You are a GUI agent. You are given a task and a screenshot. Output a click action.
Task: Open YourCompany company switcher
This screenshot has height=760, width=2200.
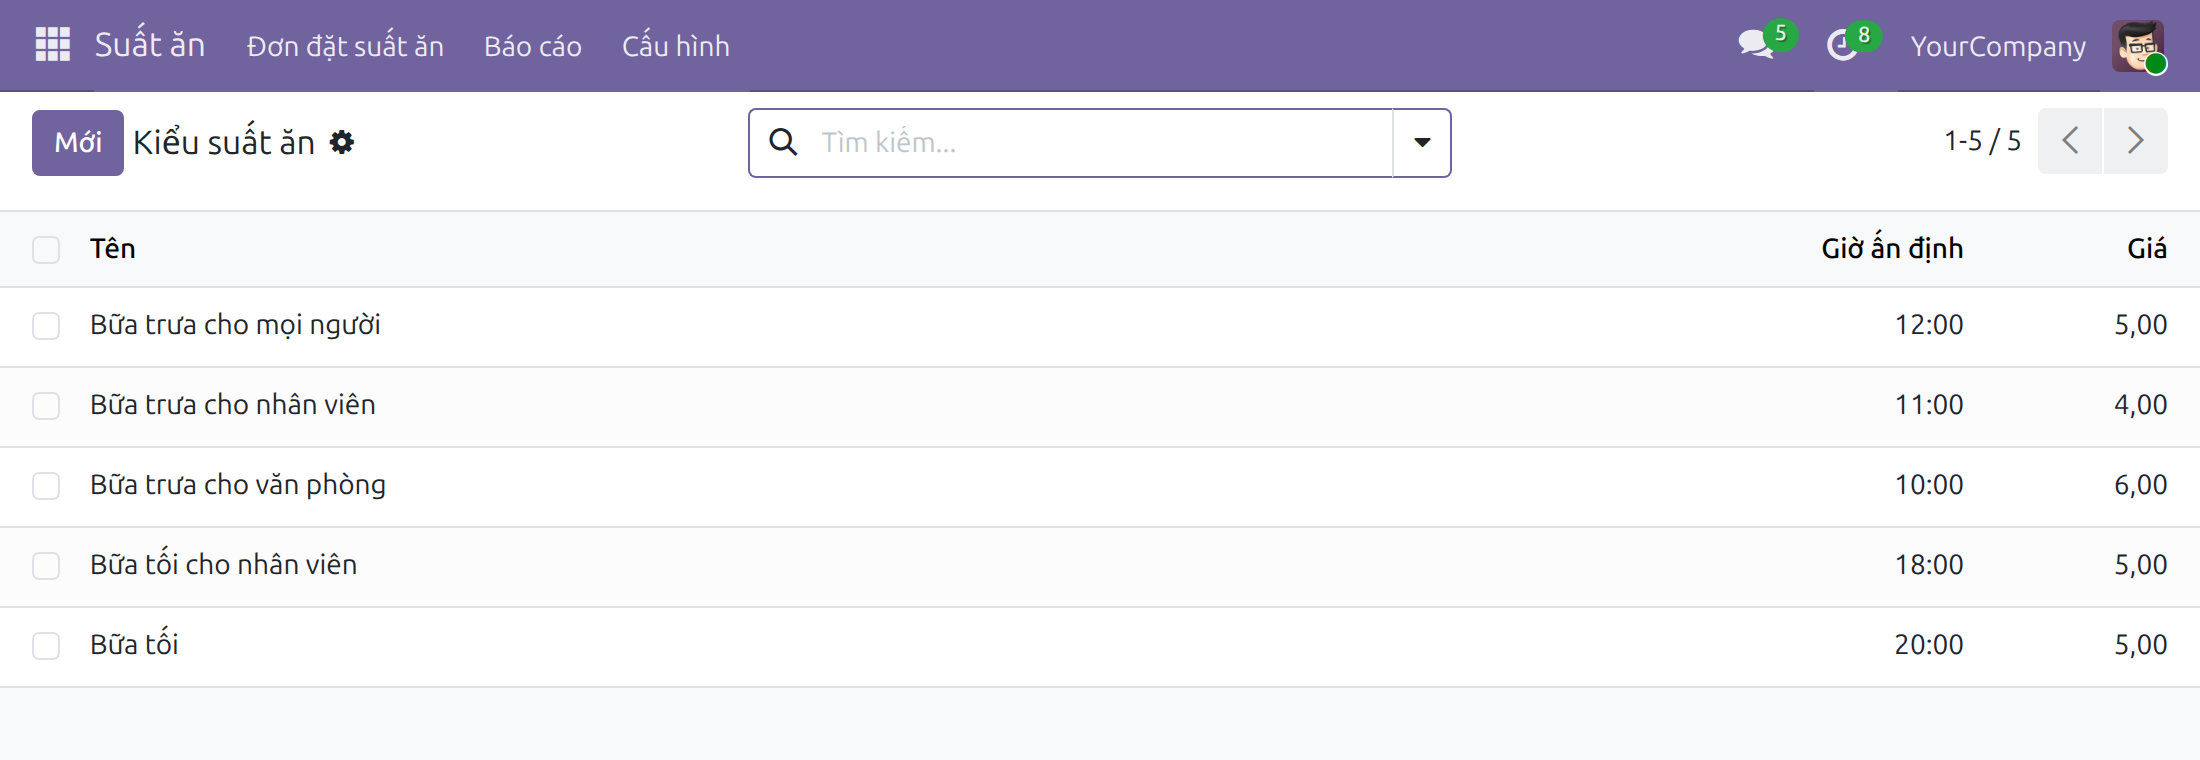pyautogui.click(x=1998, y=46)
